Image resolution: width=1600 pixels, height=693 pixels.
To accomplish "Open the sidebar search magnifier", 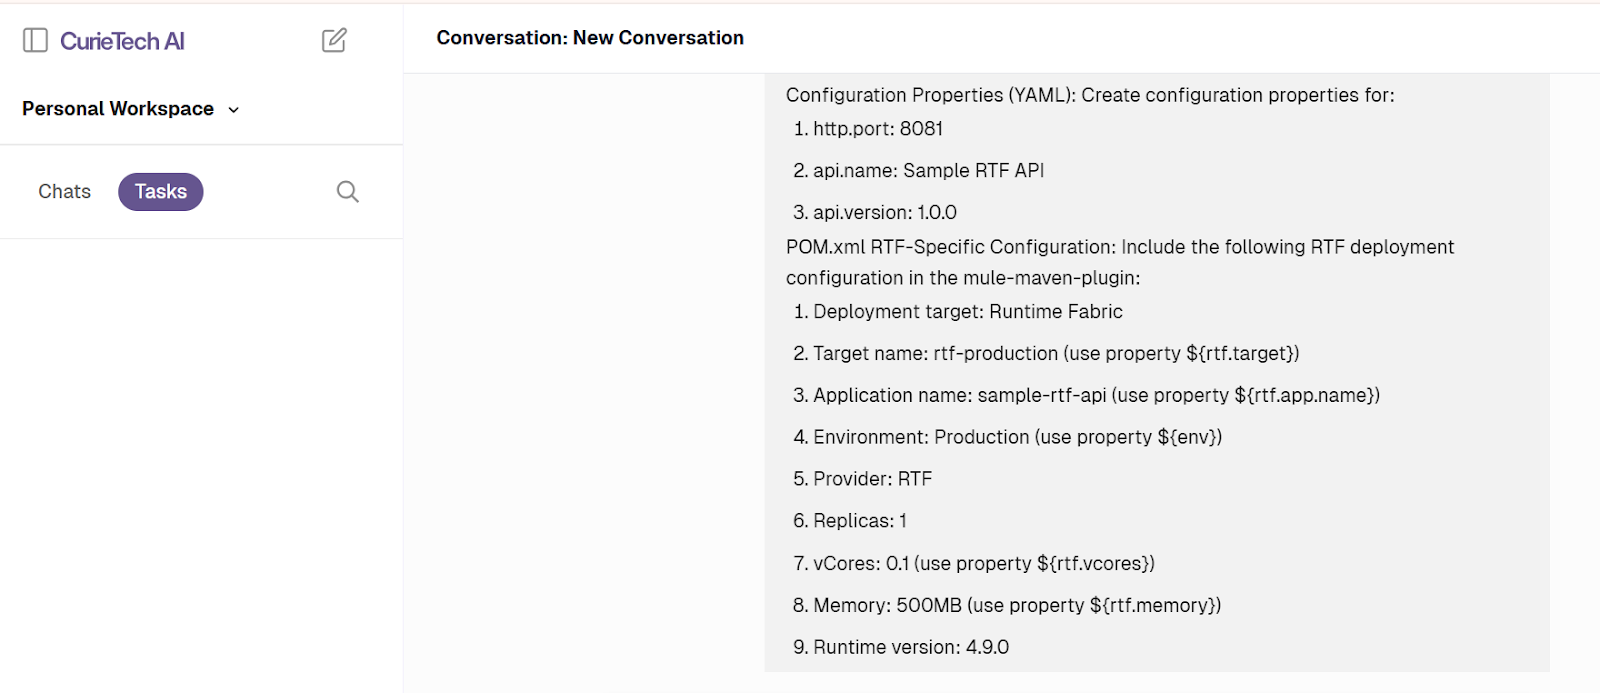I will tap(346, 191).
